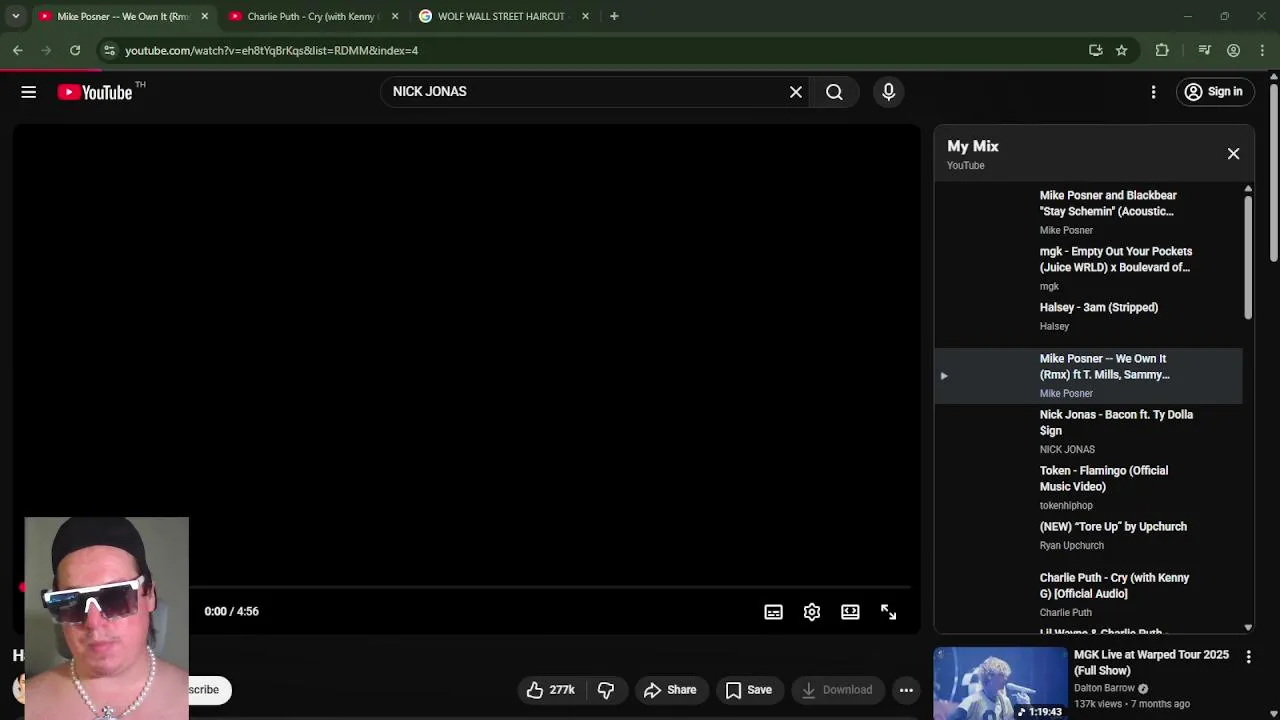Screen dimensions: 1280x720
Task: Open the player settings gear
Action: (x=812, y=612)
